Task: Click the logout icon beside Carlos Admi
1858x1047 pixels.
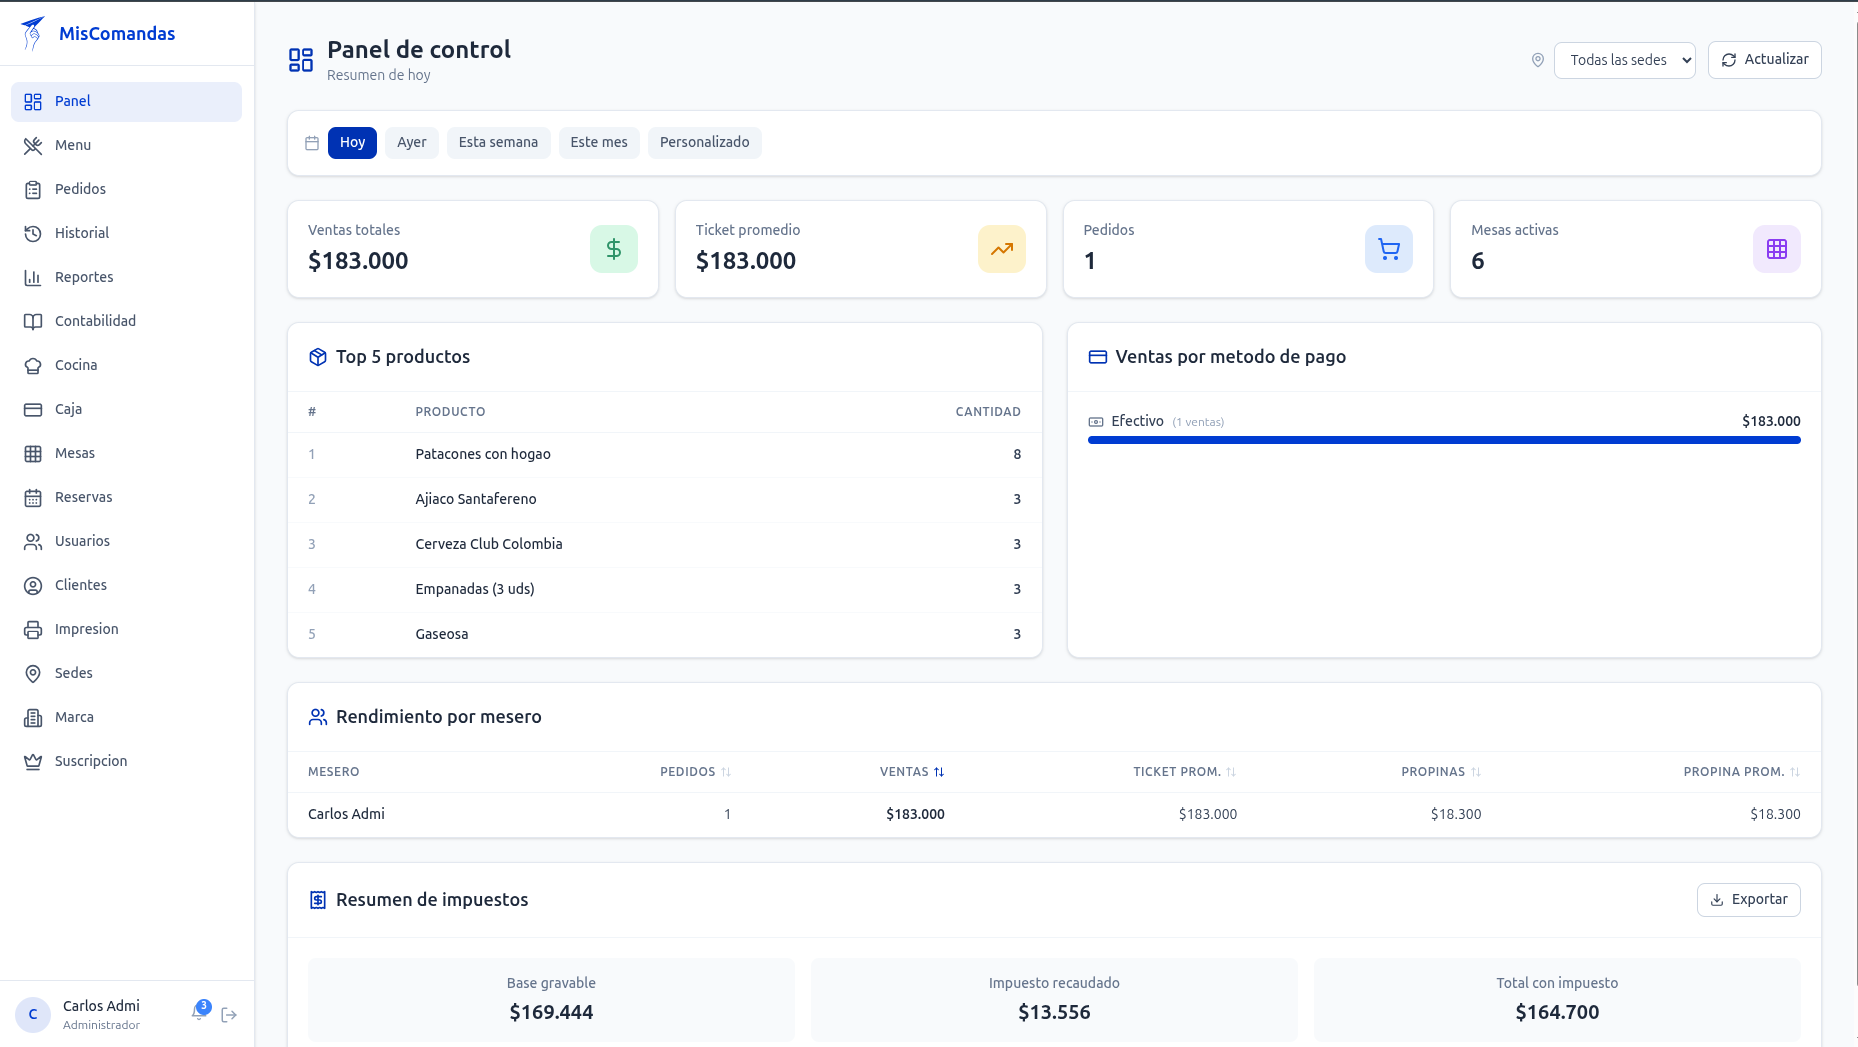Action: (x=229, y=1015)
